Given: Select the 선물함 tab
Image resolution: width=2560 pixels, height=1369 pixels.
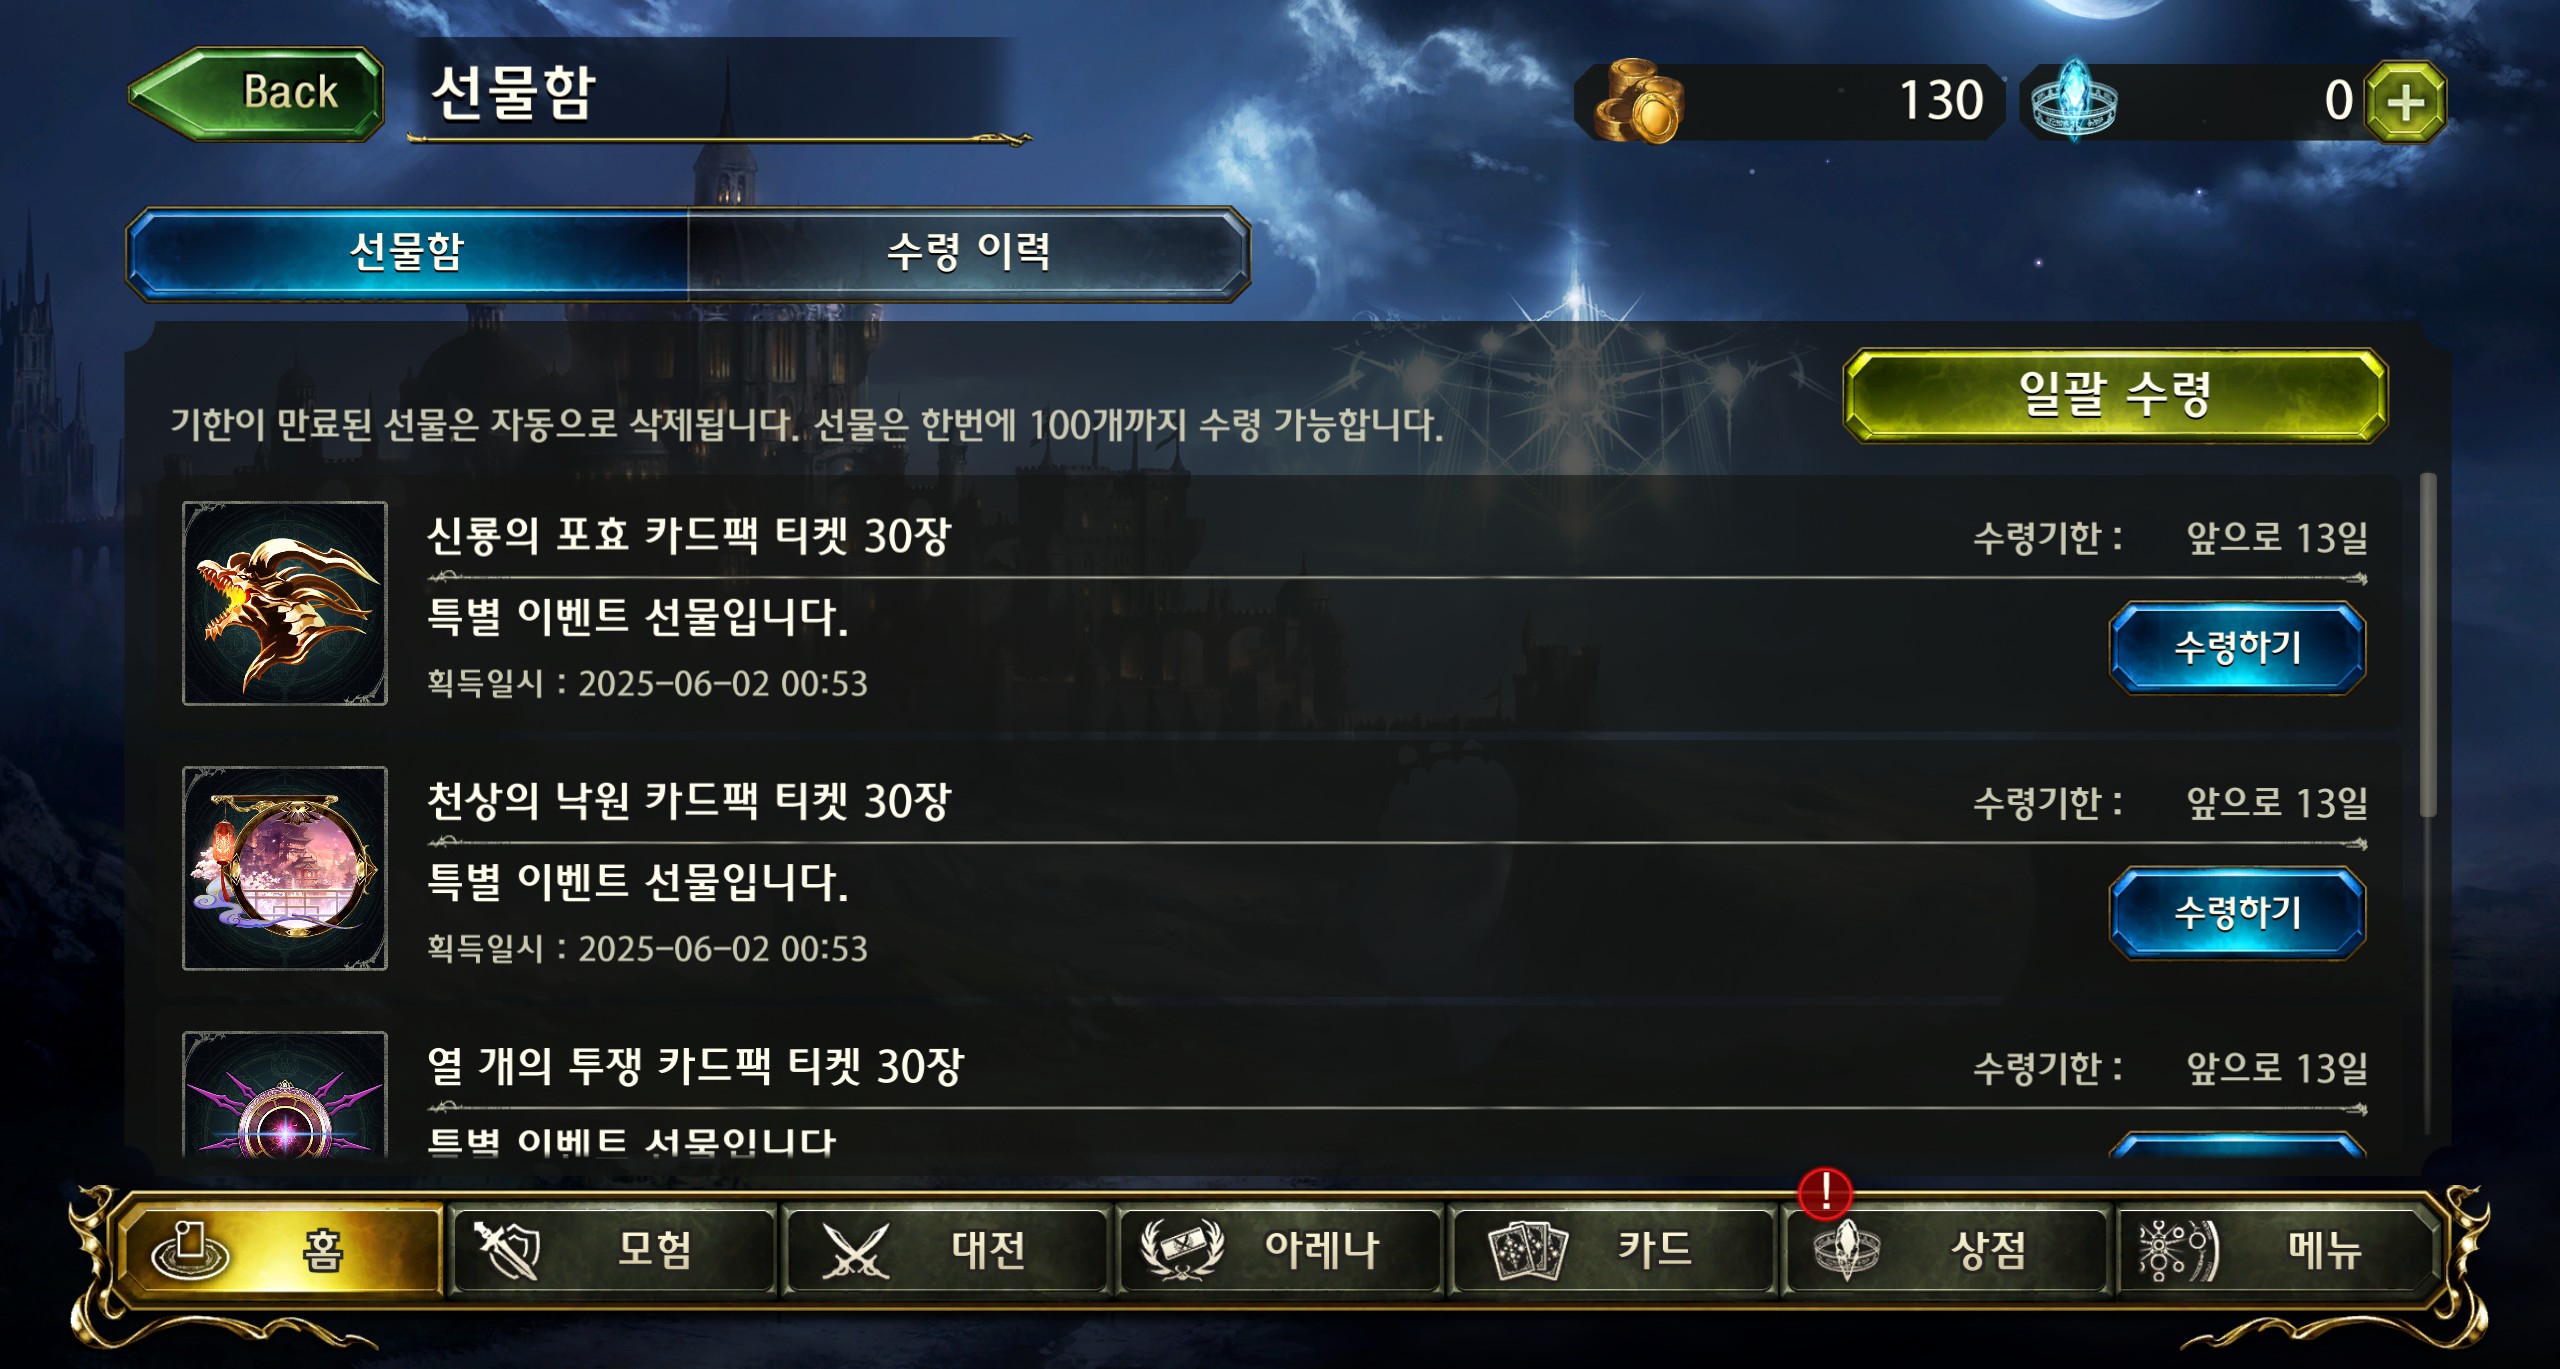Looking at the screenshot, I should click(407, 252).
